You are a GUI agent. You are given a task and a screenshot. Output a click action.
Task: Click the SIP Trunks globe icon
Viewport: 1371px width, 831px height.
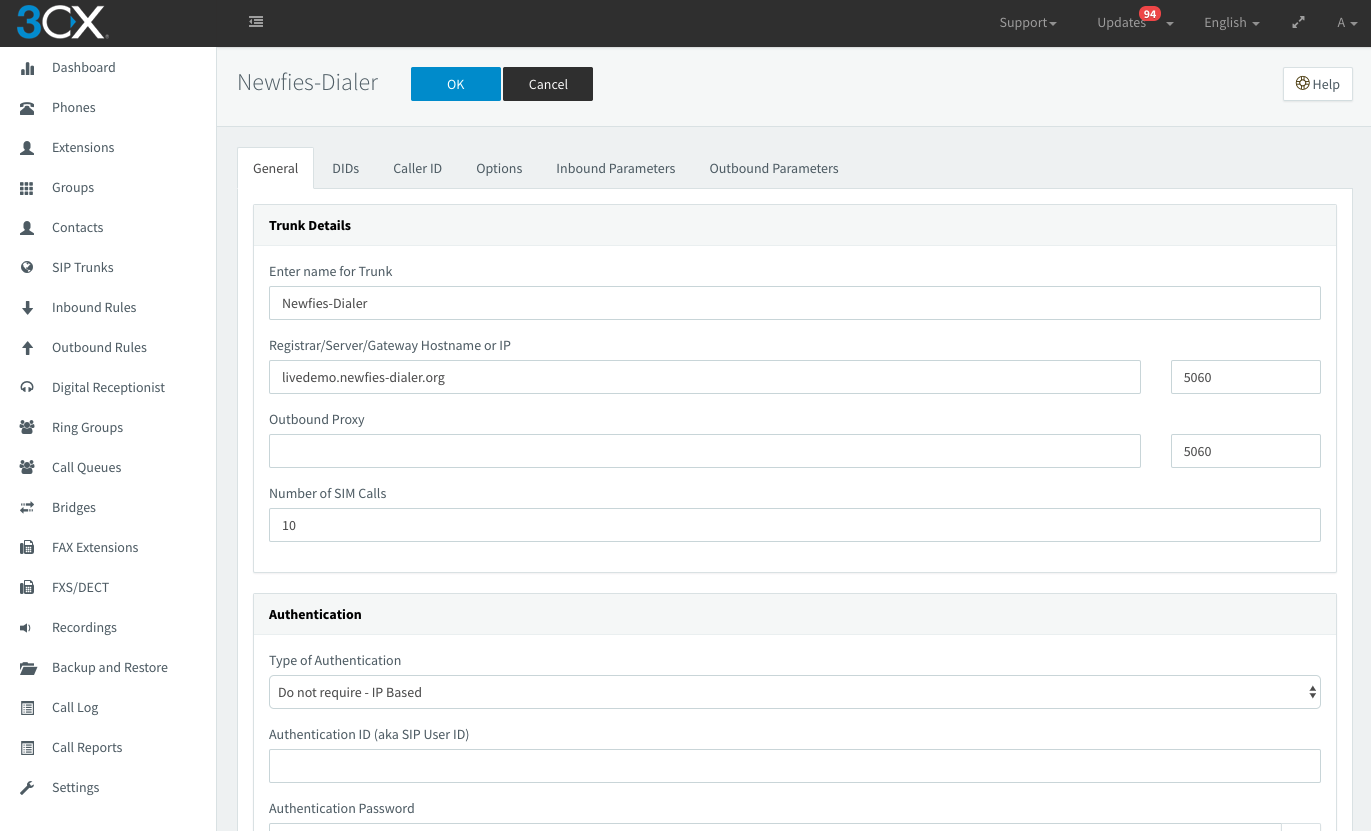28,268
